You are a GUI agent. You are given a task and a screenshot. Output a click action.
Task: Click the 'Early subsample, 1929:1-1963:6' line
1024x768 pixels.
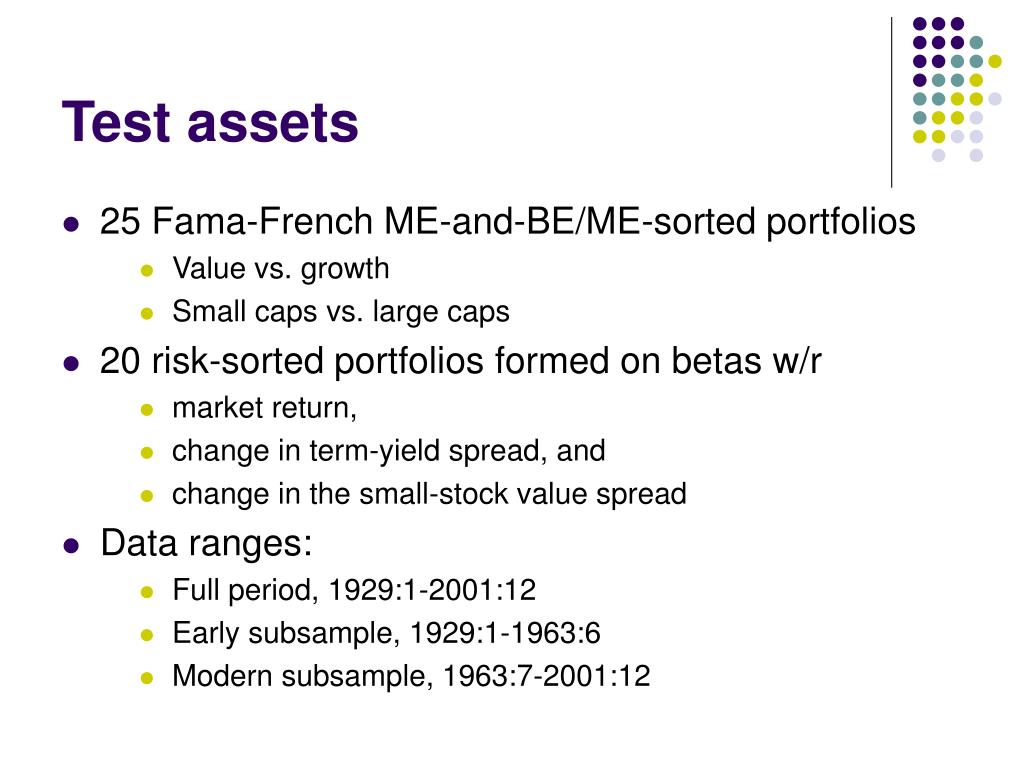386,633
